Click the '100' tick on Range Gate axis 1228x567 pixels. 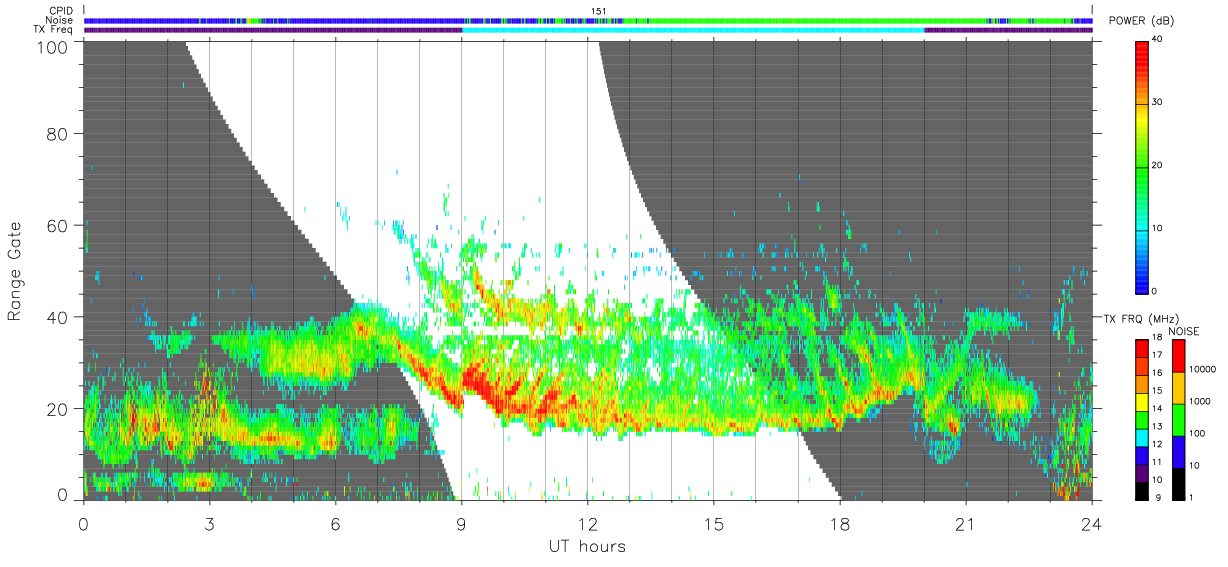point(53,46)
